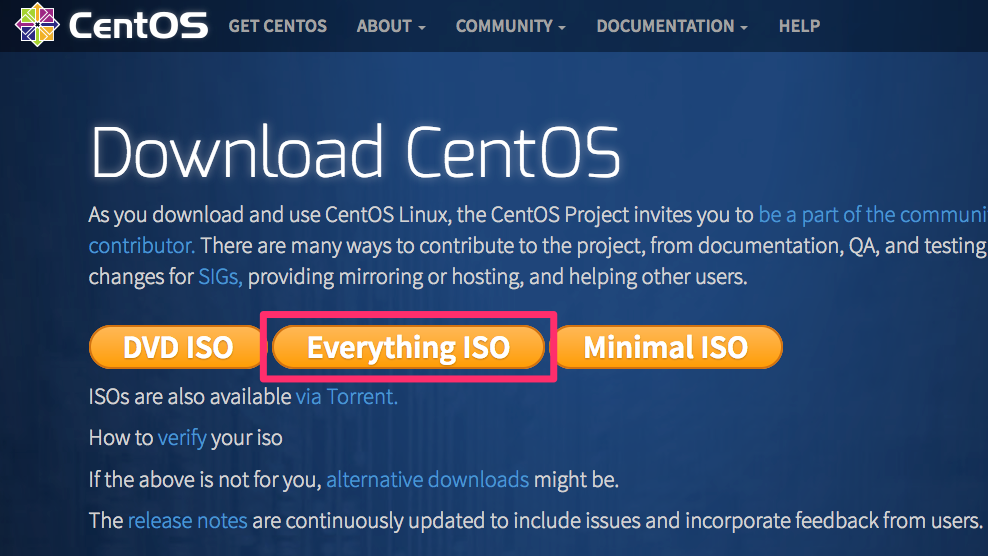Image resolution: width=988 pixels, height=556 pixels.
Task: Follow 'be a part of the community' link
Action: coord(873,215)
